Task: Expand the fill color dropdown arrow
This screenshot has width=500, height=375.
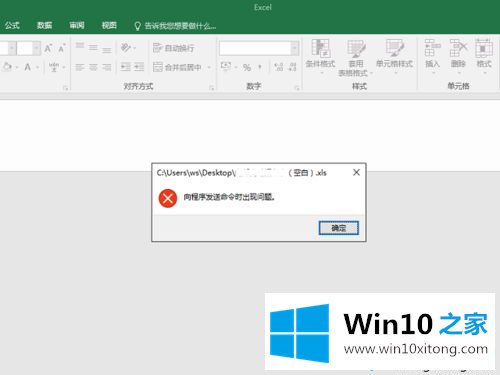Action: [17, 67]
